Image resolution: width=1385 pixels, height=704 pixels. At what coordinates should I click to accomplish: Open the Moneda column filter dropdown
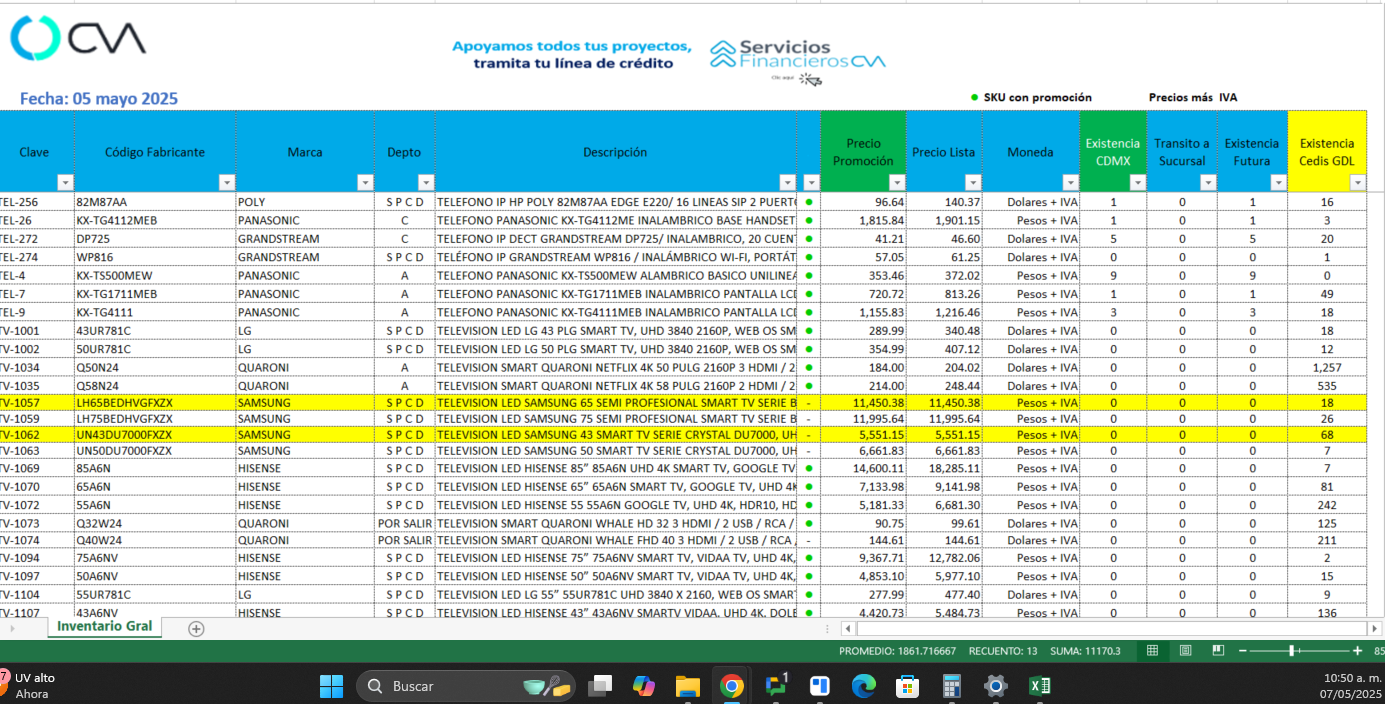click(1070, 182)
